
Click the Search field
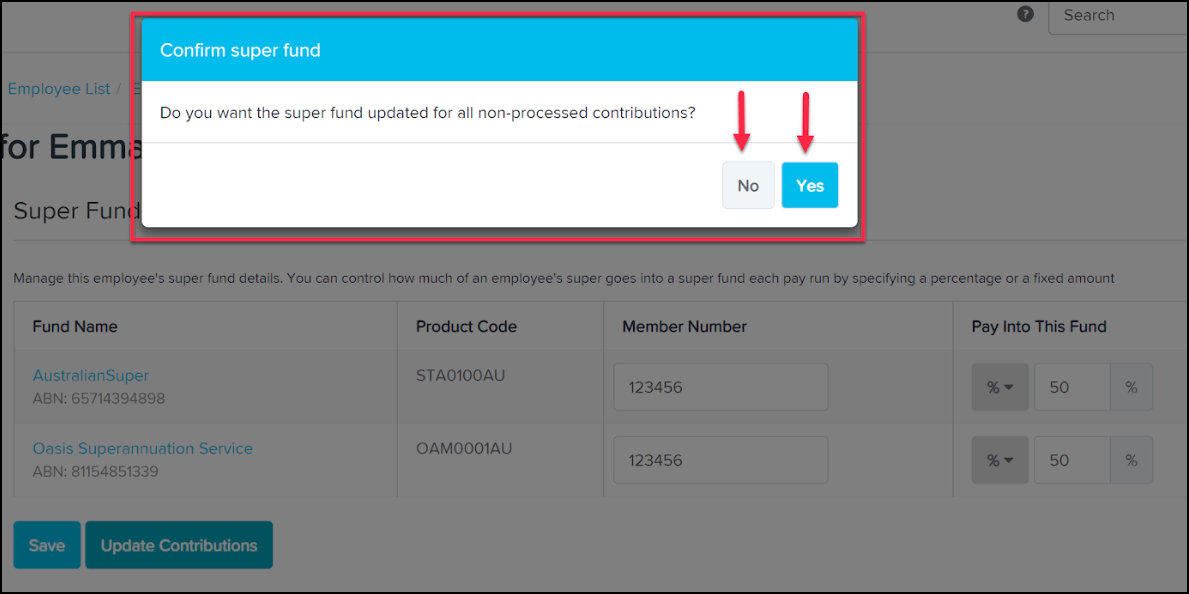(1118, 17)
